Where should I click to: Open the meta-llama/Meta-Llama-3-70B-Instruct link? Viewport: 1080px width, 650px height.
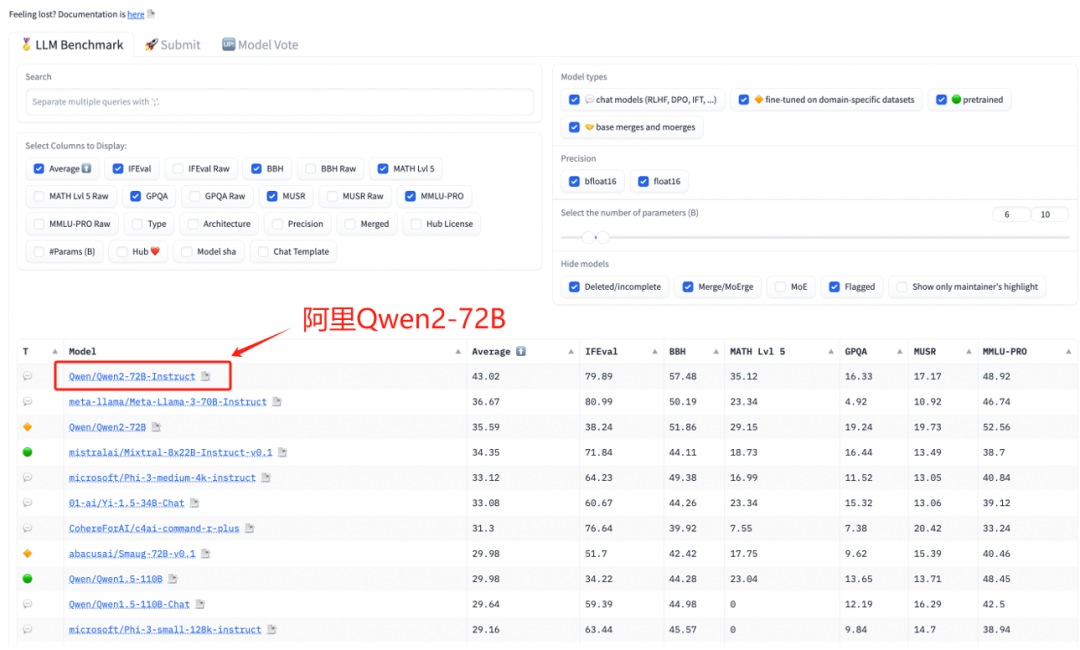(x=167, y=401)
